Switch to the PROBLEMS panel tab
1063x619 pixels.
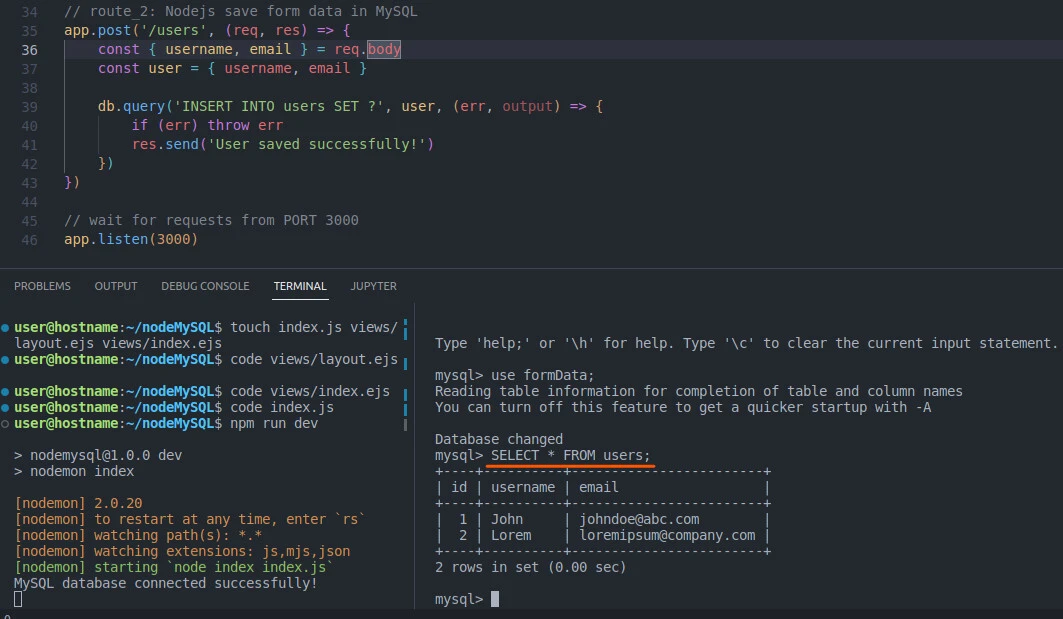[x=42, y=286]
